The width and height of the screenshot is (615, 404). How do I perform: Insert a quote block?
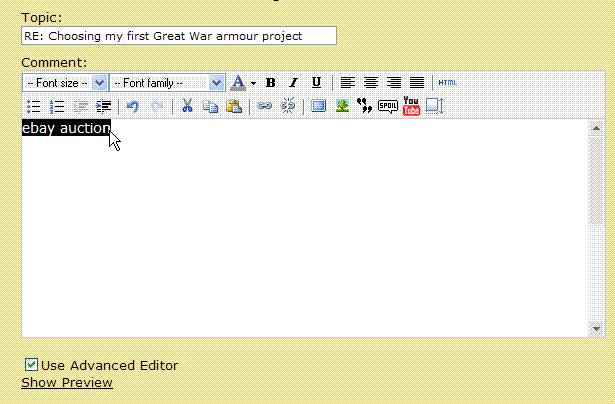point(365,106)
